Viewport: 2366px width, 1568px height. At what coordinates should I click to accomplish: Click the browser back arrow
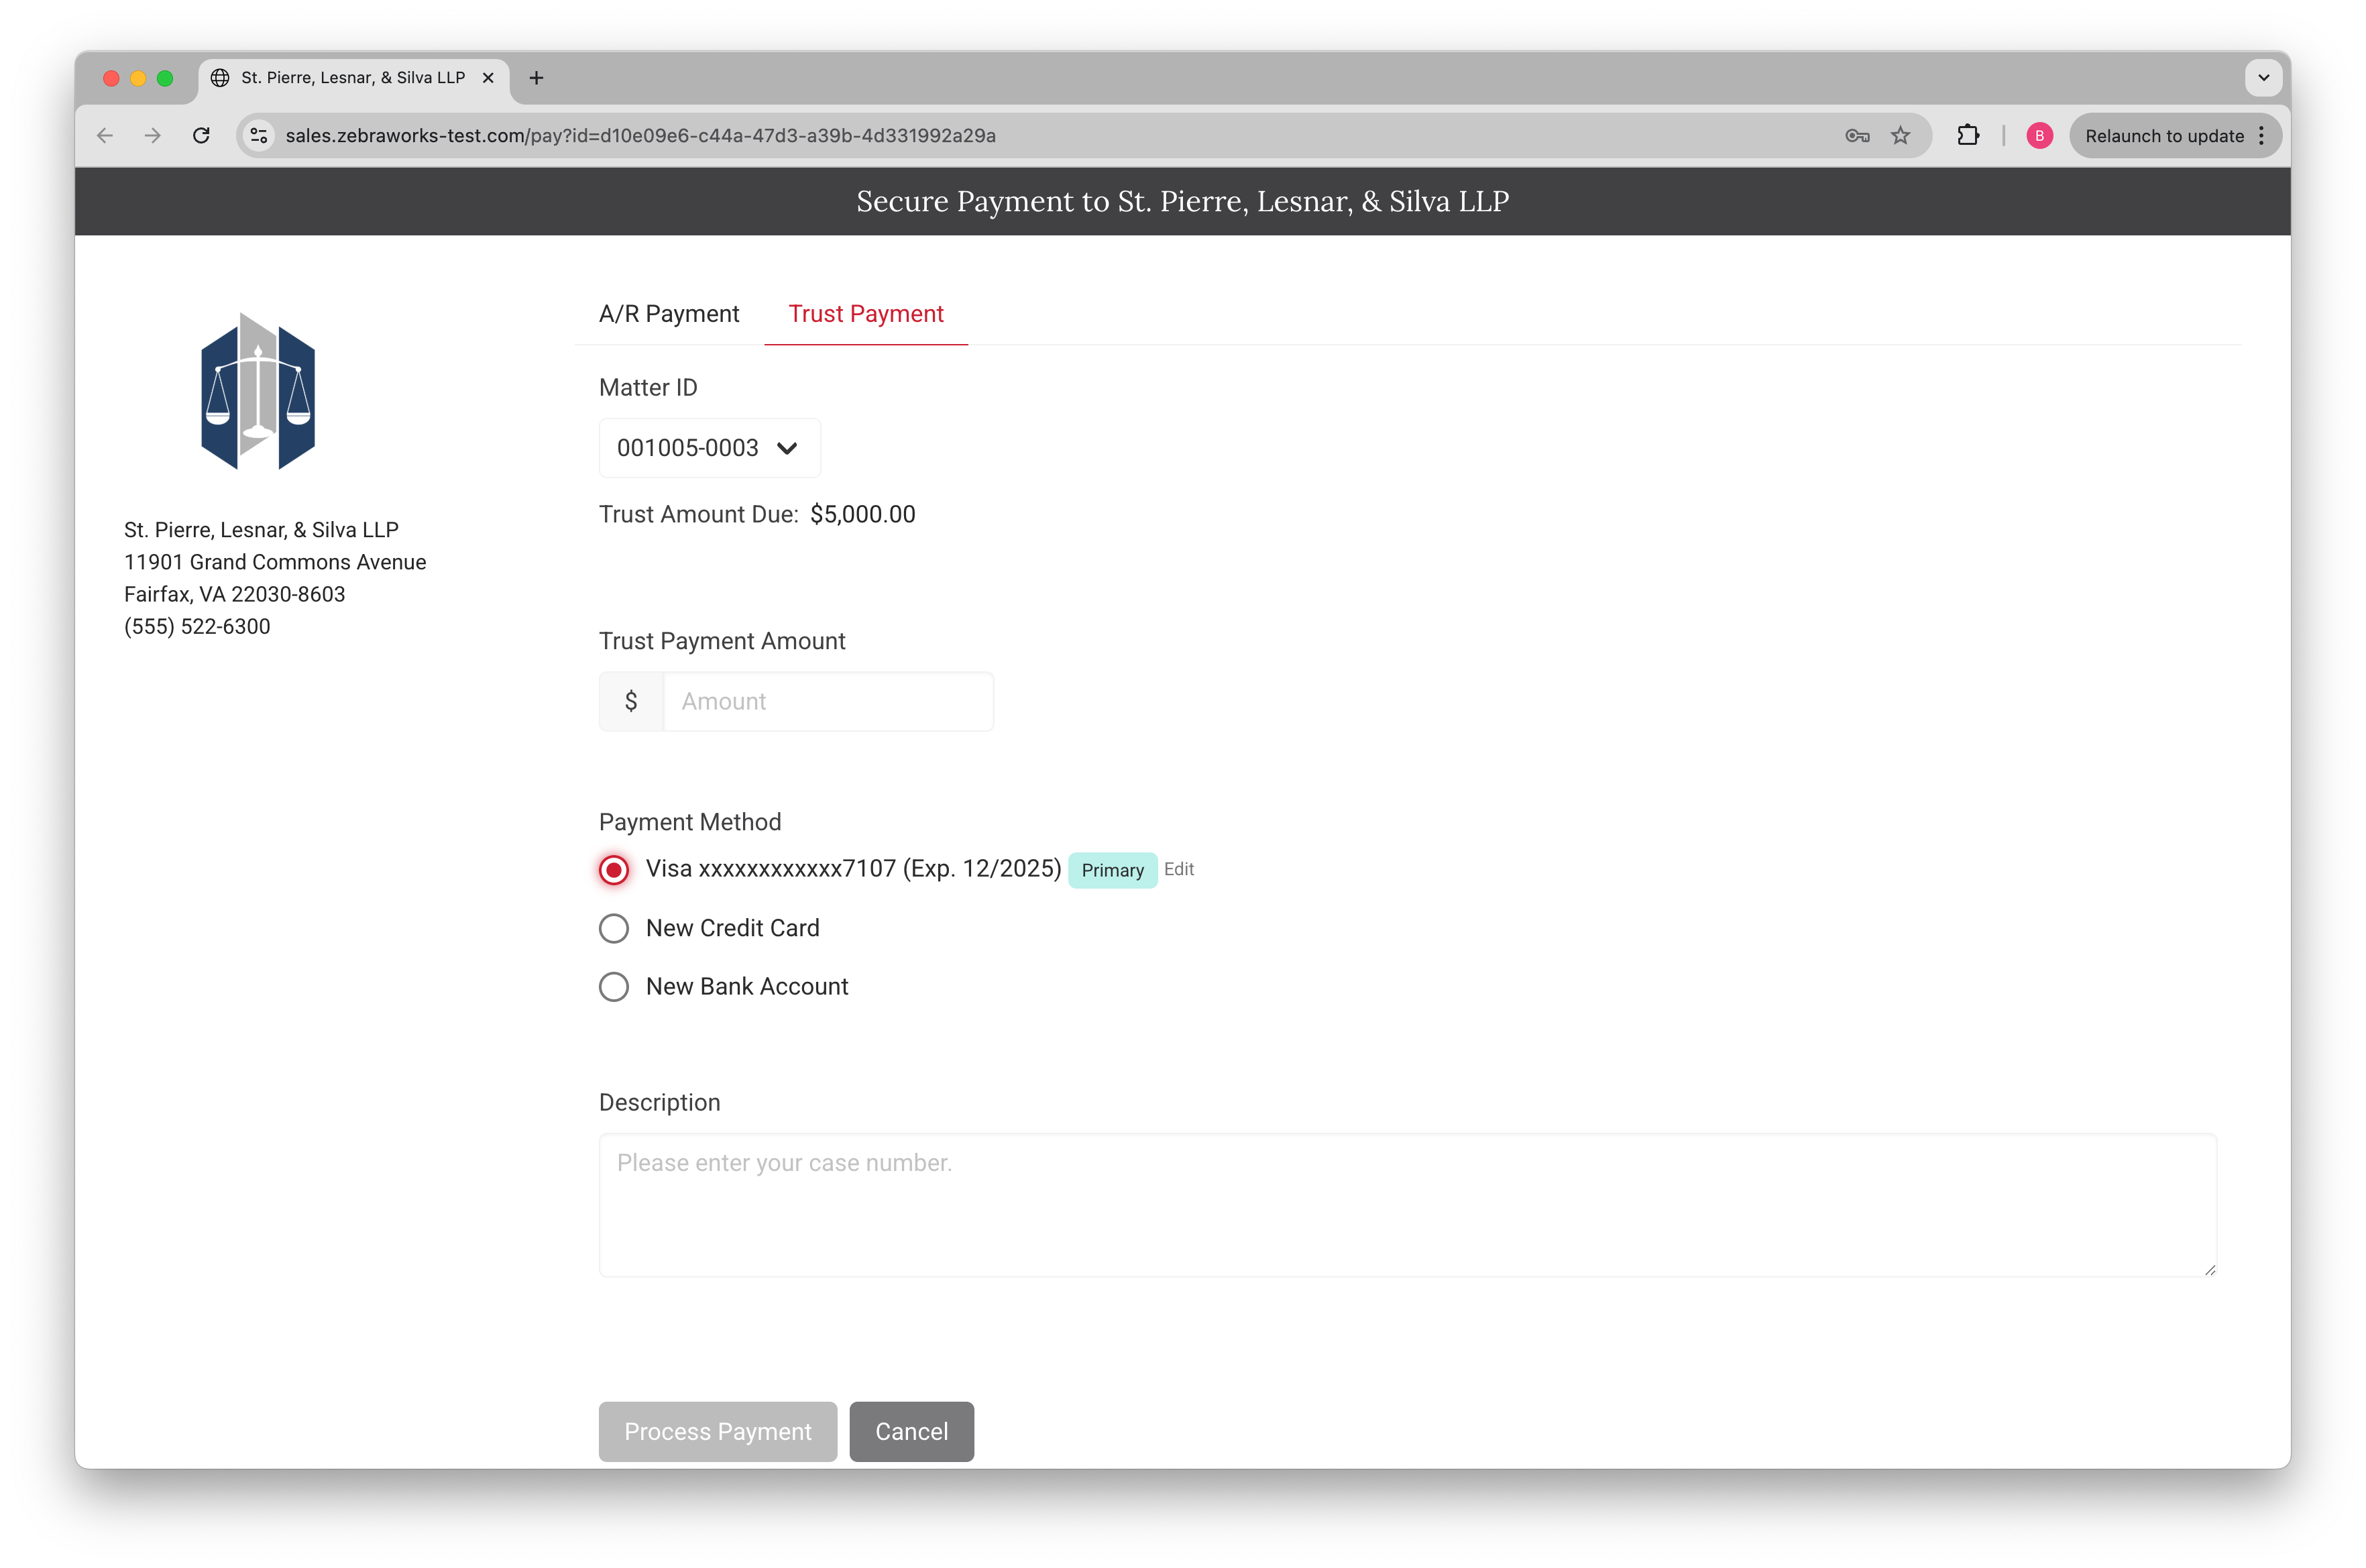(105, 136)
